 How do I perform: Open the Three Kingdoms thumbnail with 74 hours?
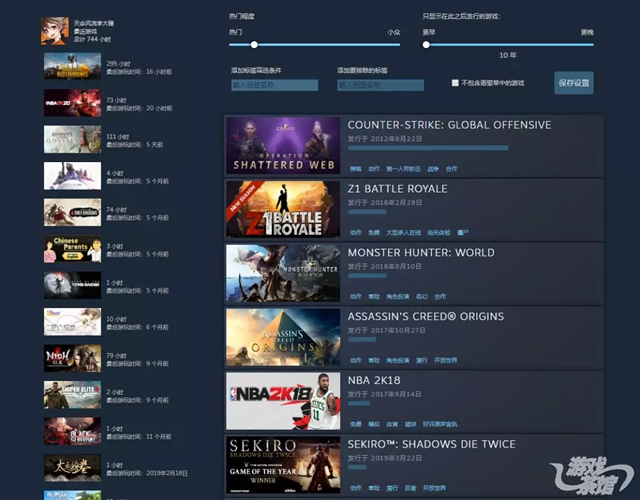pyautogui.click(x=72, y=212)
